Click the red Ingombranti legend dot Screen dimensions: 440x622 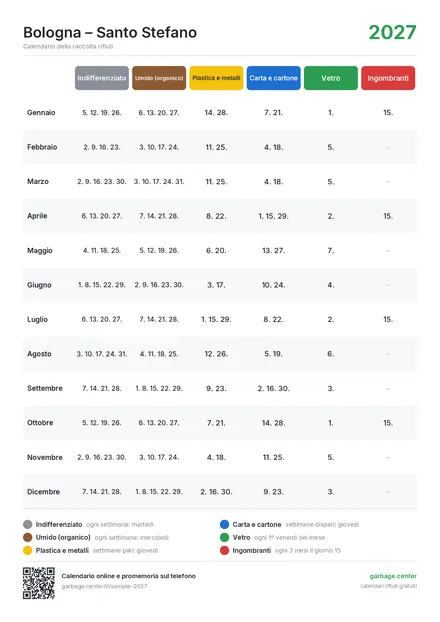pos(224,551)
